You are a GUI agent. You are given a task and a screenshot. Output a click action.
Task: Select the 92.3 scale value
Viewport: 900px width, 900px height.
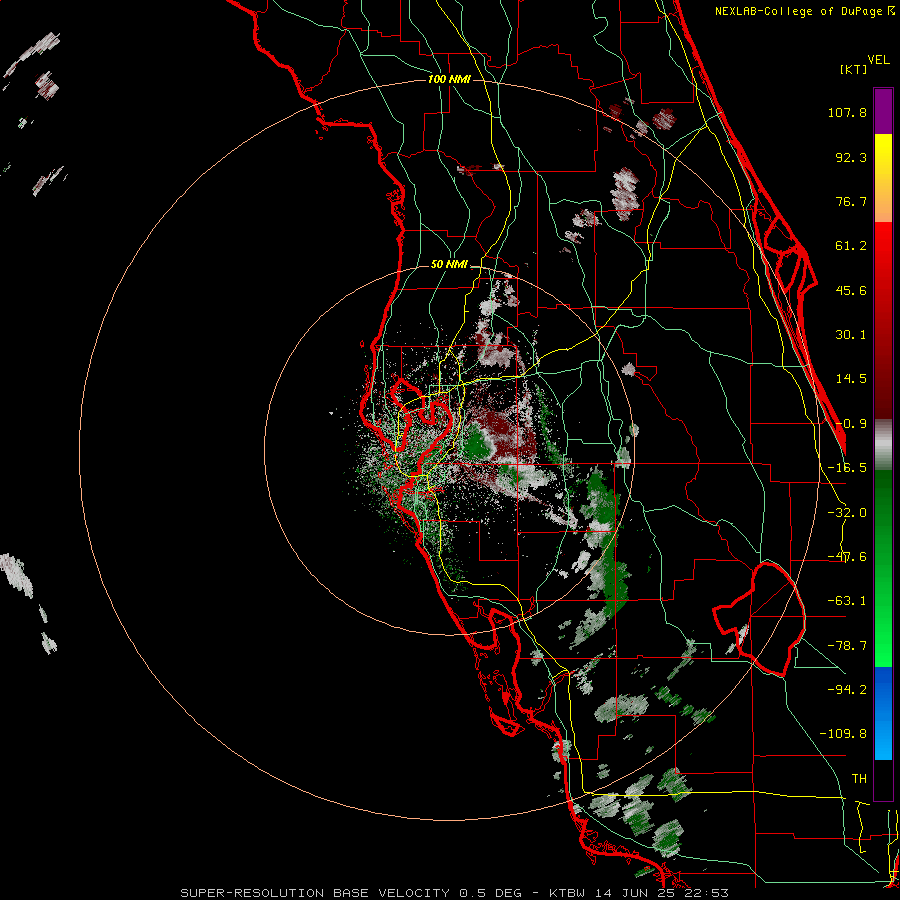point(851,157)
